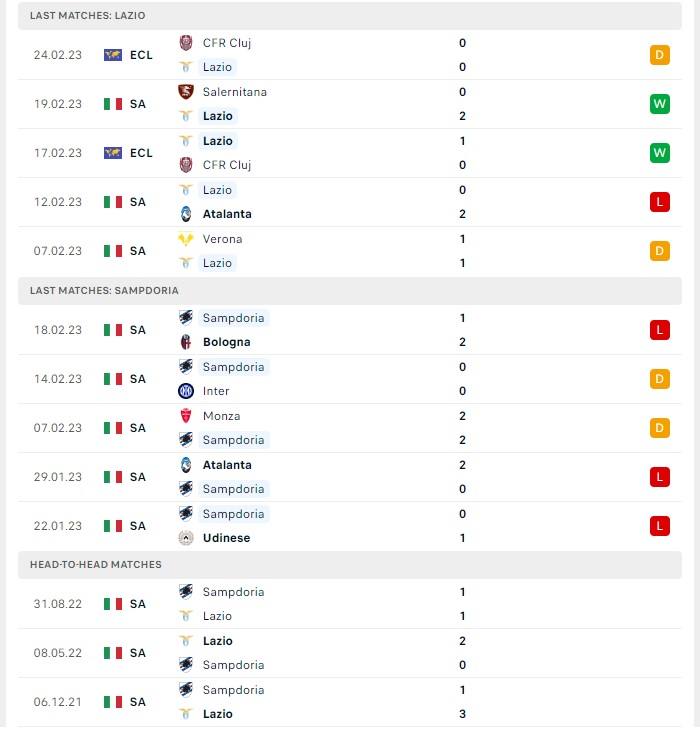Image resolution: width=700 pixels, height=729 pixels.
Task: Click the red L badge for Atalanta–Lazio match
Action: 660,202
